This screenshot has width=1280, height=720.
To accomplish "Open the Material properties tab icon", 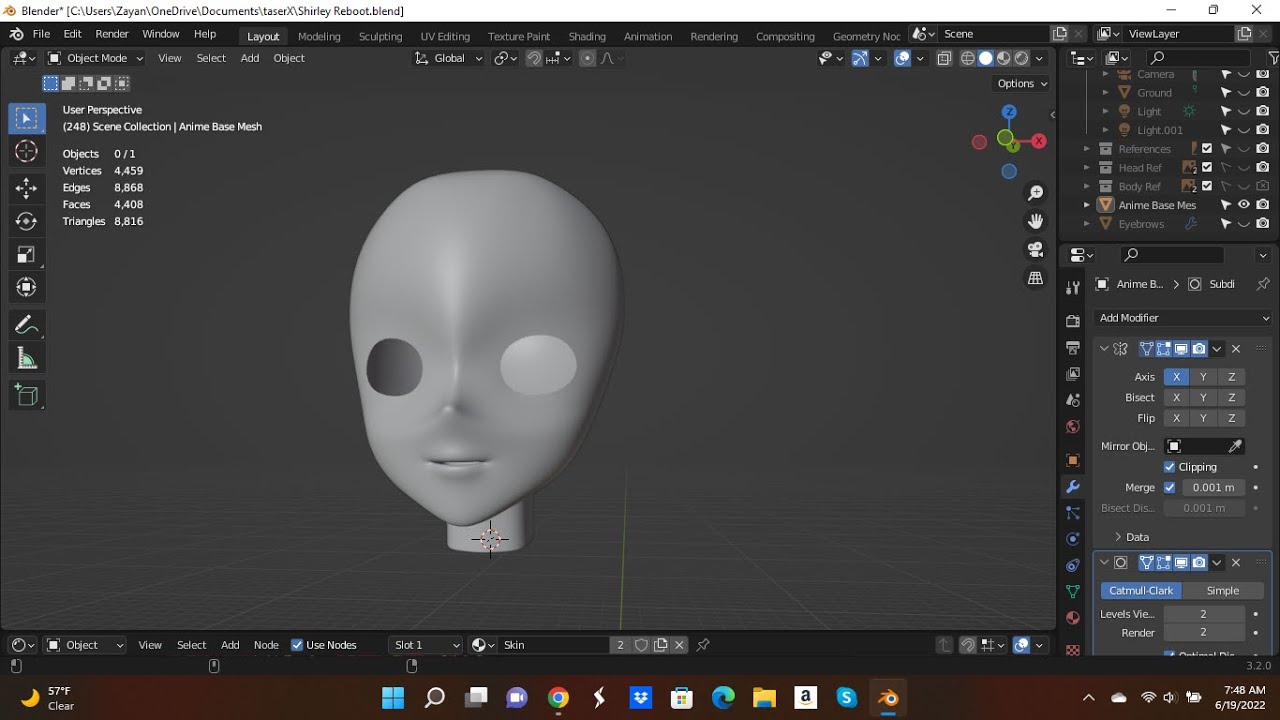I will 1073,618.
